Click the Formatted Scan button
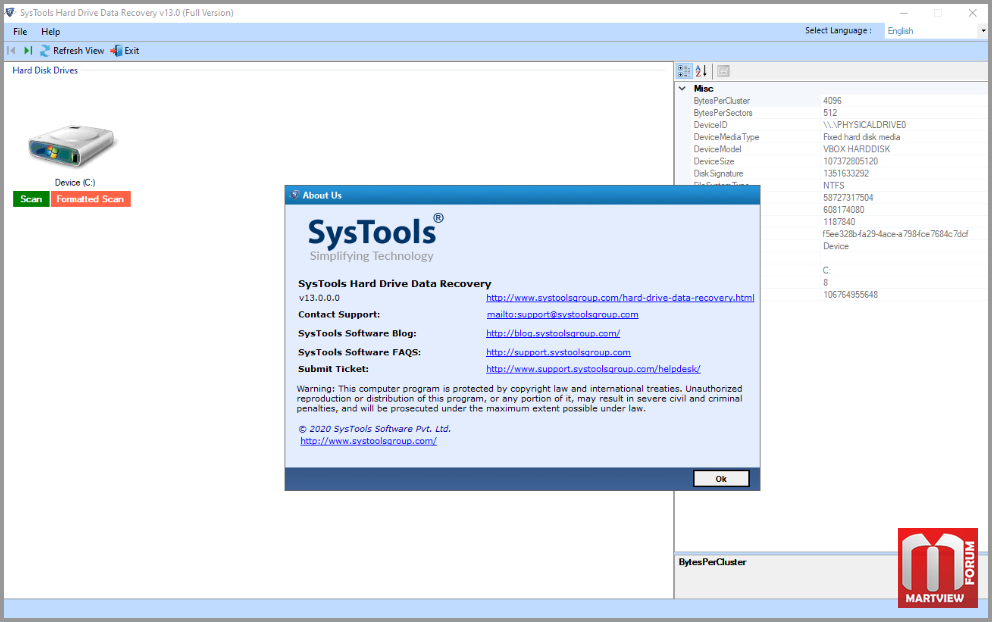Screen dimensions: 992x622 (90, 199)
